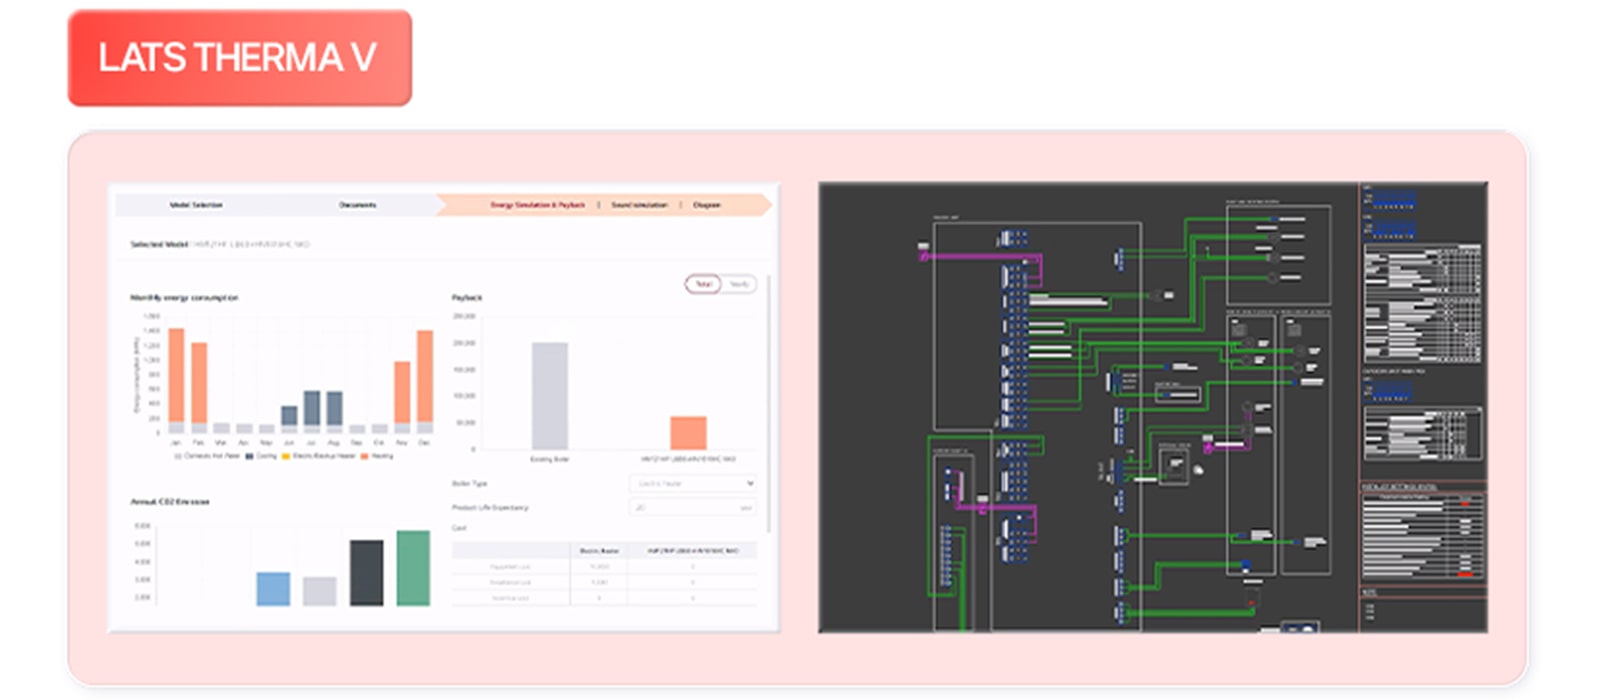The width and height of the screenshot is (1600, 700).
Task: Expand the Boiler Type dropdown
Action: [x=692, y=483]
